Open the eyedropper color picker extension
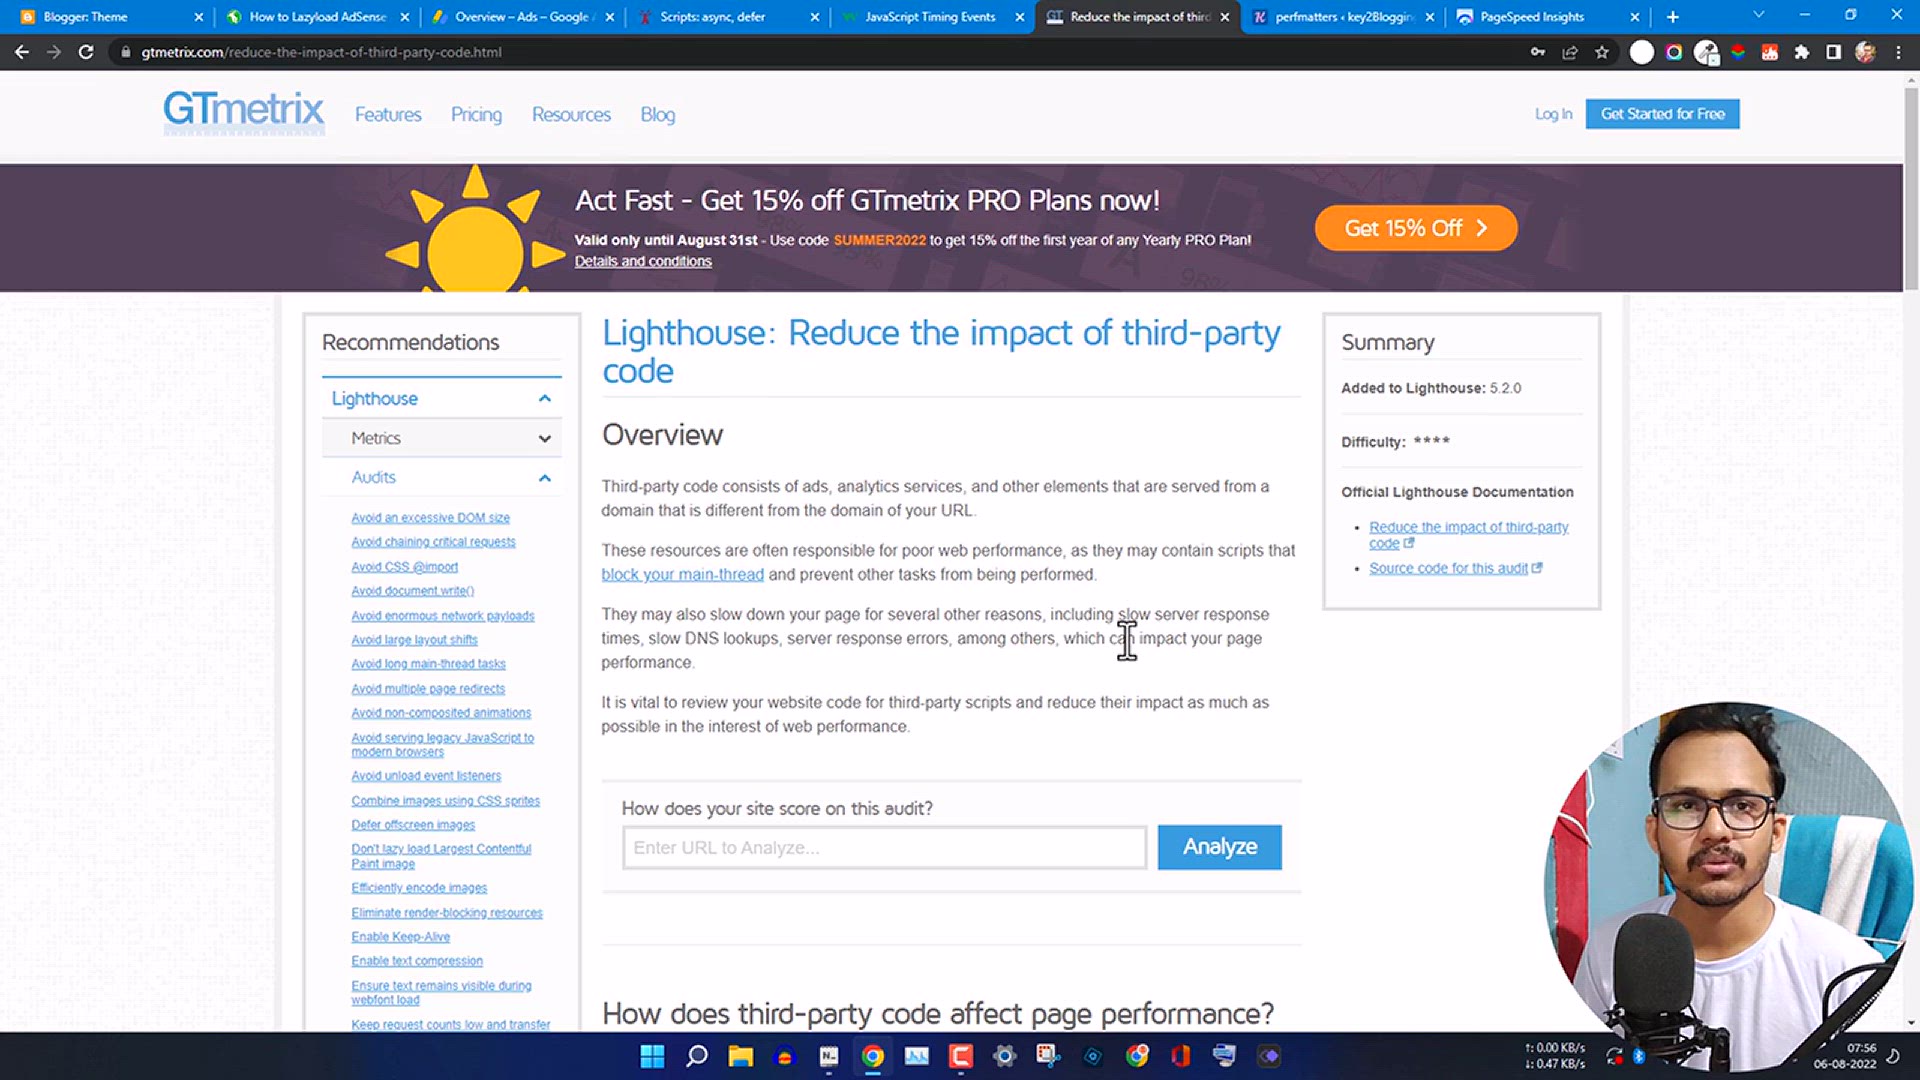Image resolution: width=1920 pixels, height=1080 pixels. [x=1706, y=52]
